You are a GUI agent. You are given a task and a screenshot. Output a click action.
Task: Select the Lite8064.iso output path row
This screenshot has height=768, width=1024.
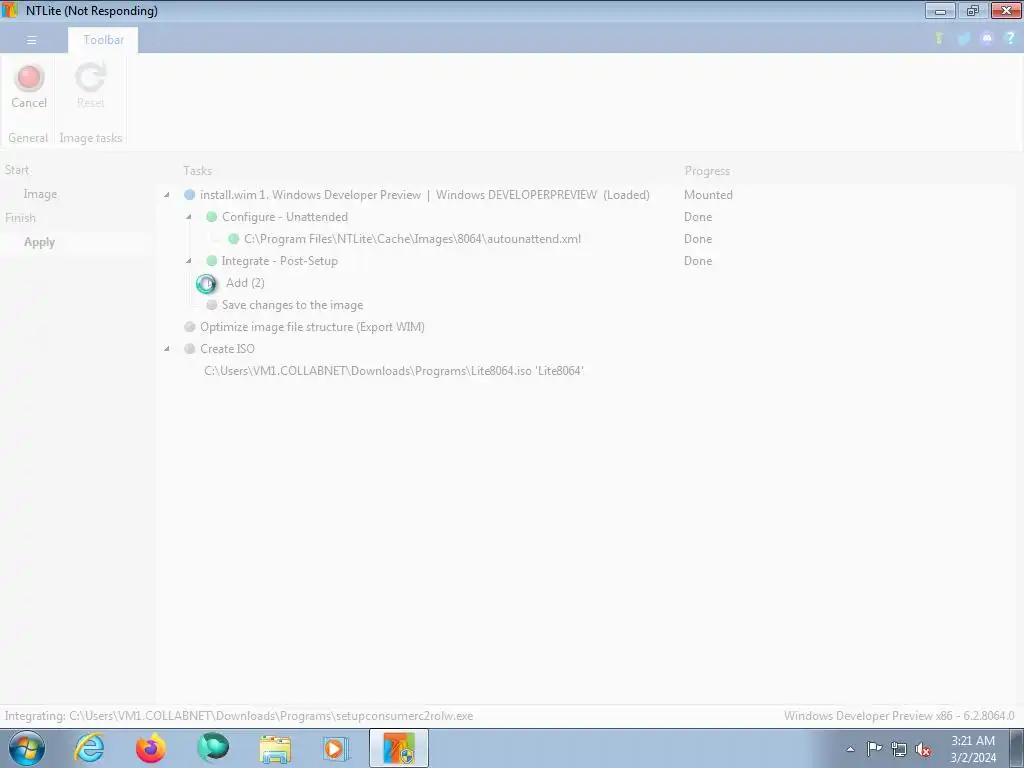[x=394, y=371]
